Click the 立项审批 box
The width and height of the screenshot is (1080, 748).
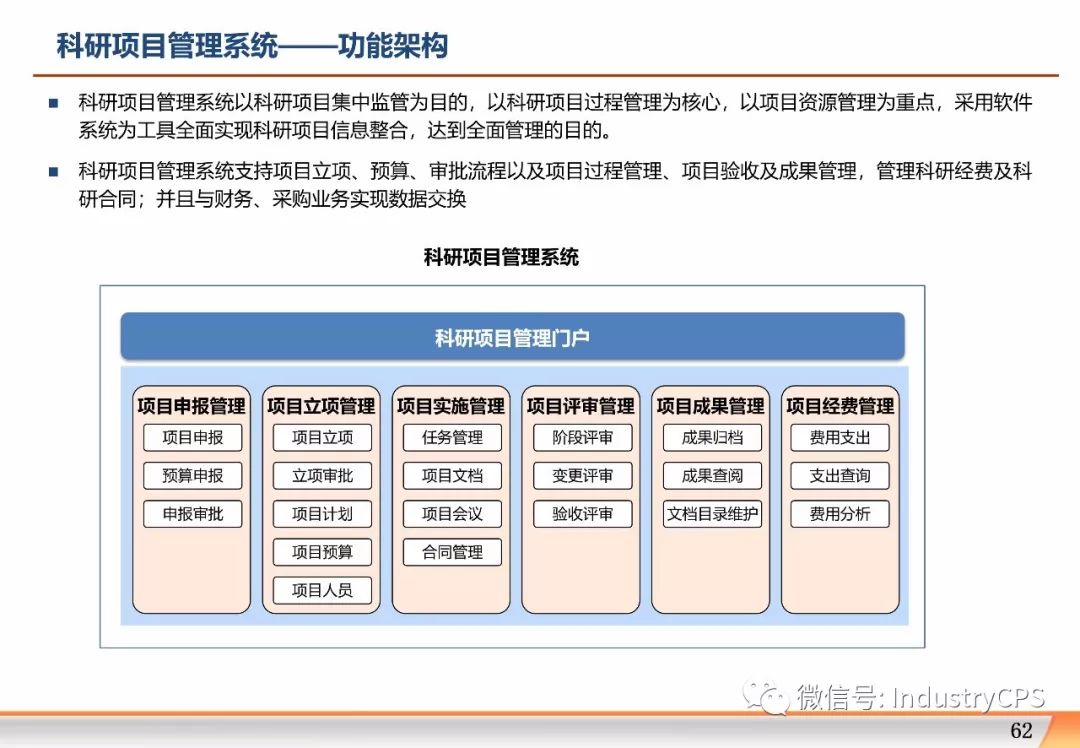pos(322,476)
